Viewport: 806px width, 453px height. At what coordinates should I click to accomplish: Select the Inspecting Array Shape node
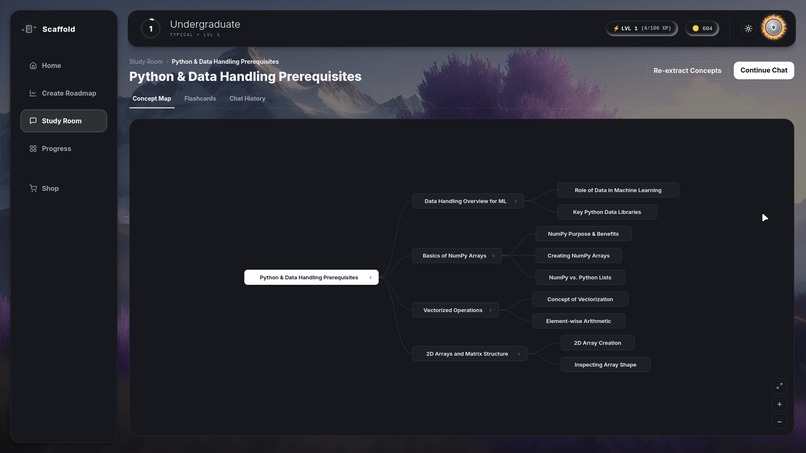pos(606,365)
